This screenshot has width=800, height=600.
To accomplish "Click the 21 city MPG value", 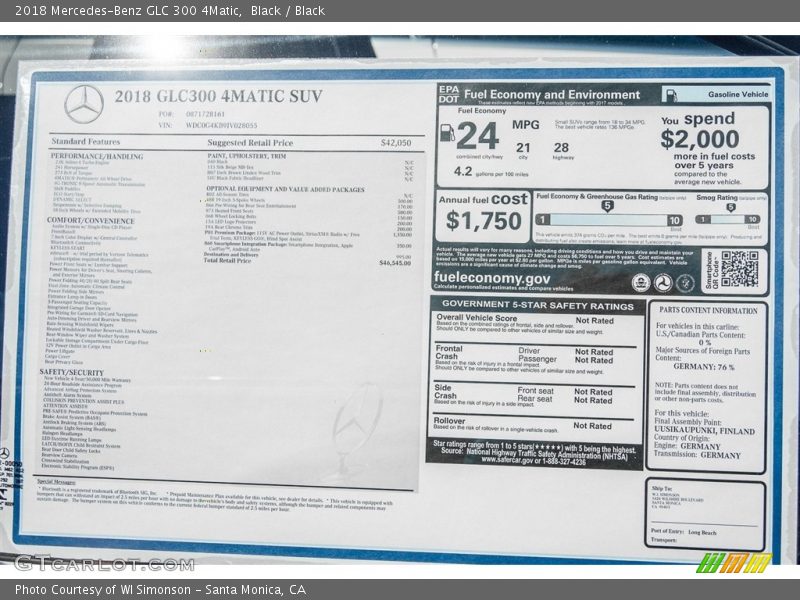I will [x=523, y=148].
